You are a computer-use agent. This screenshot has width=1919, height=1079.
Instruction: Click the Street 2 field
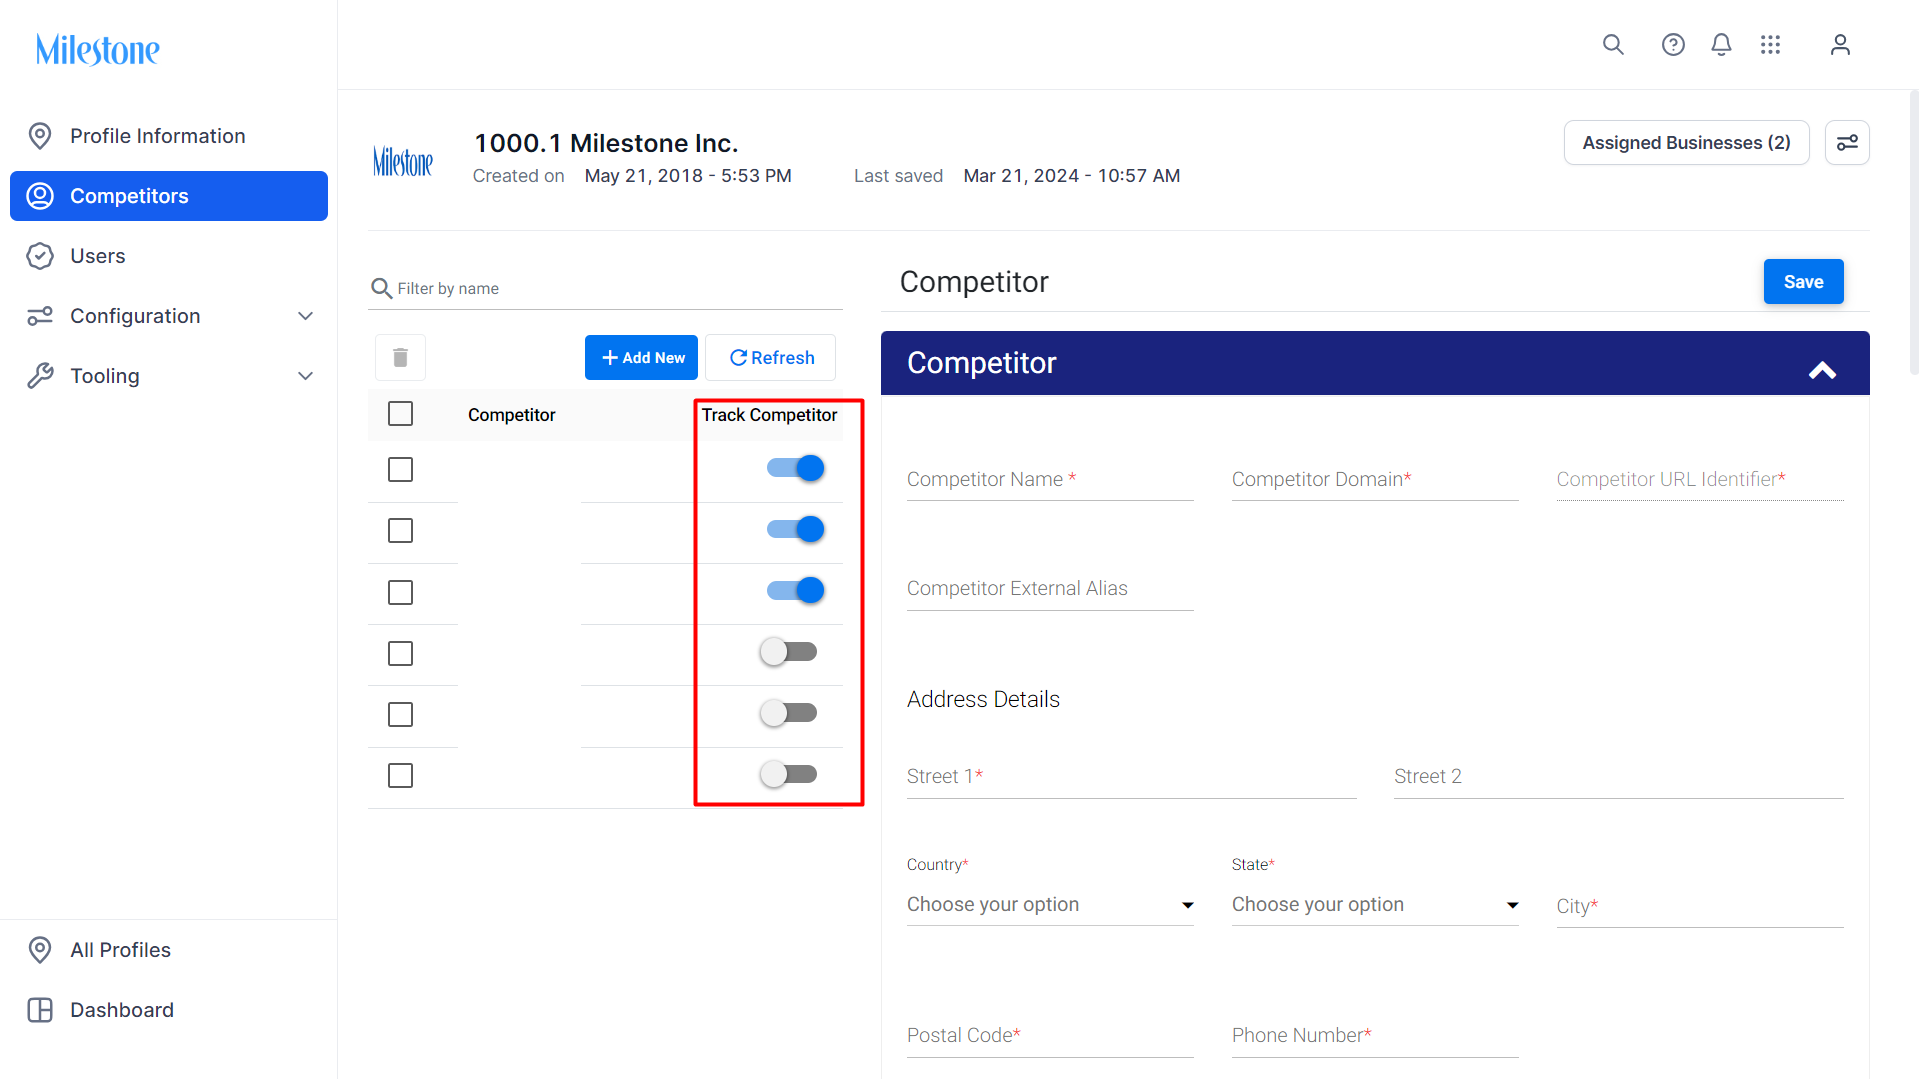(x=1619, y=777)
